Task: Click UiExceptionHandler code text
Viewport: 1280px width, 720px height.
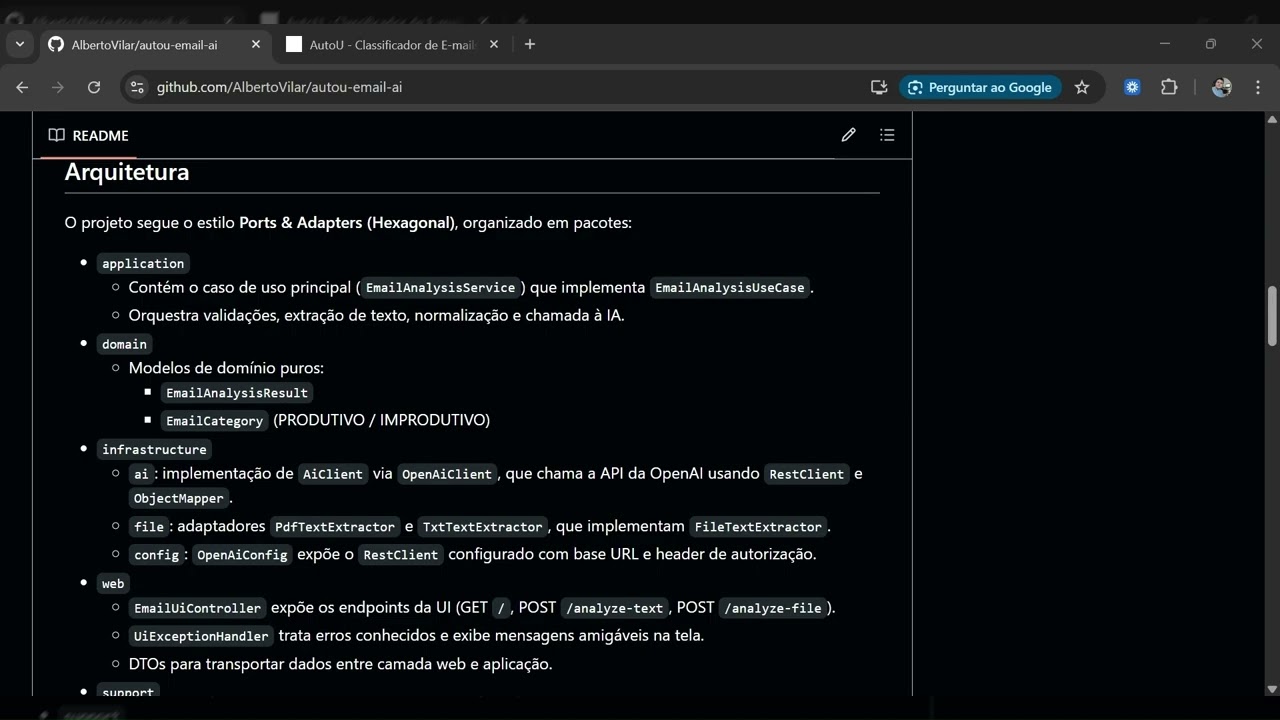Action: pos(202,636)
